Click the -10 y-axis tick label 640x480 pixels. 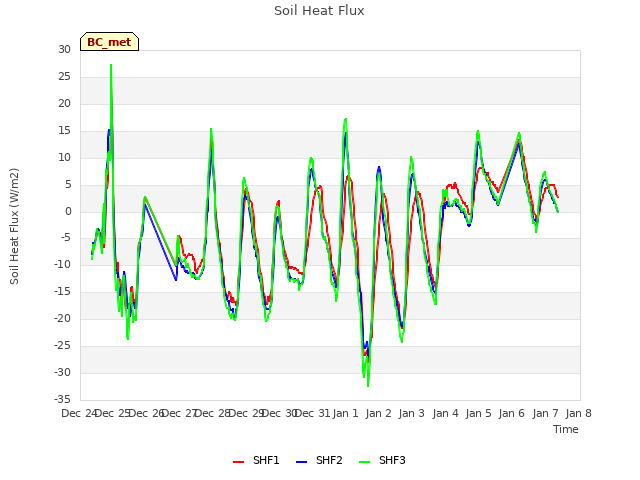62,264
